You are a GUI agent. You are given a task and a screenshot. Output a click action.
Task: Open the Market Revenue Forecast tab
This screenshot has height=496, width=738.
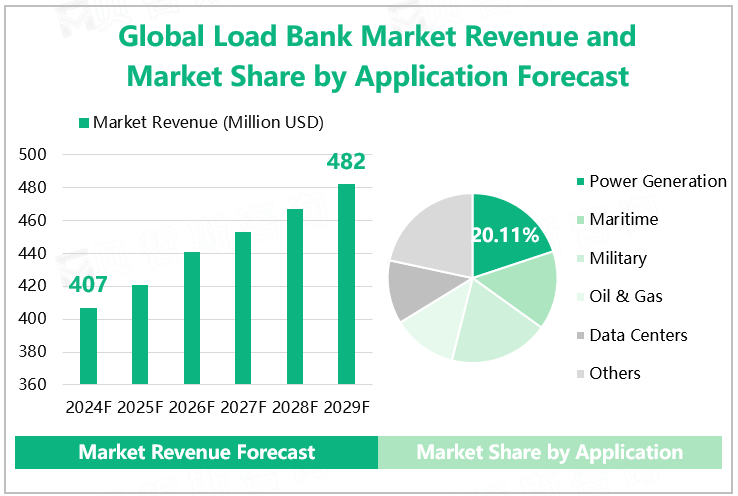(197, 452)
